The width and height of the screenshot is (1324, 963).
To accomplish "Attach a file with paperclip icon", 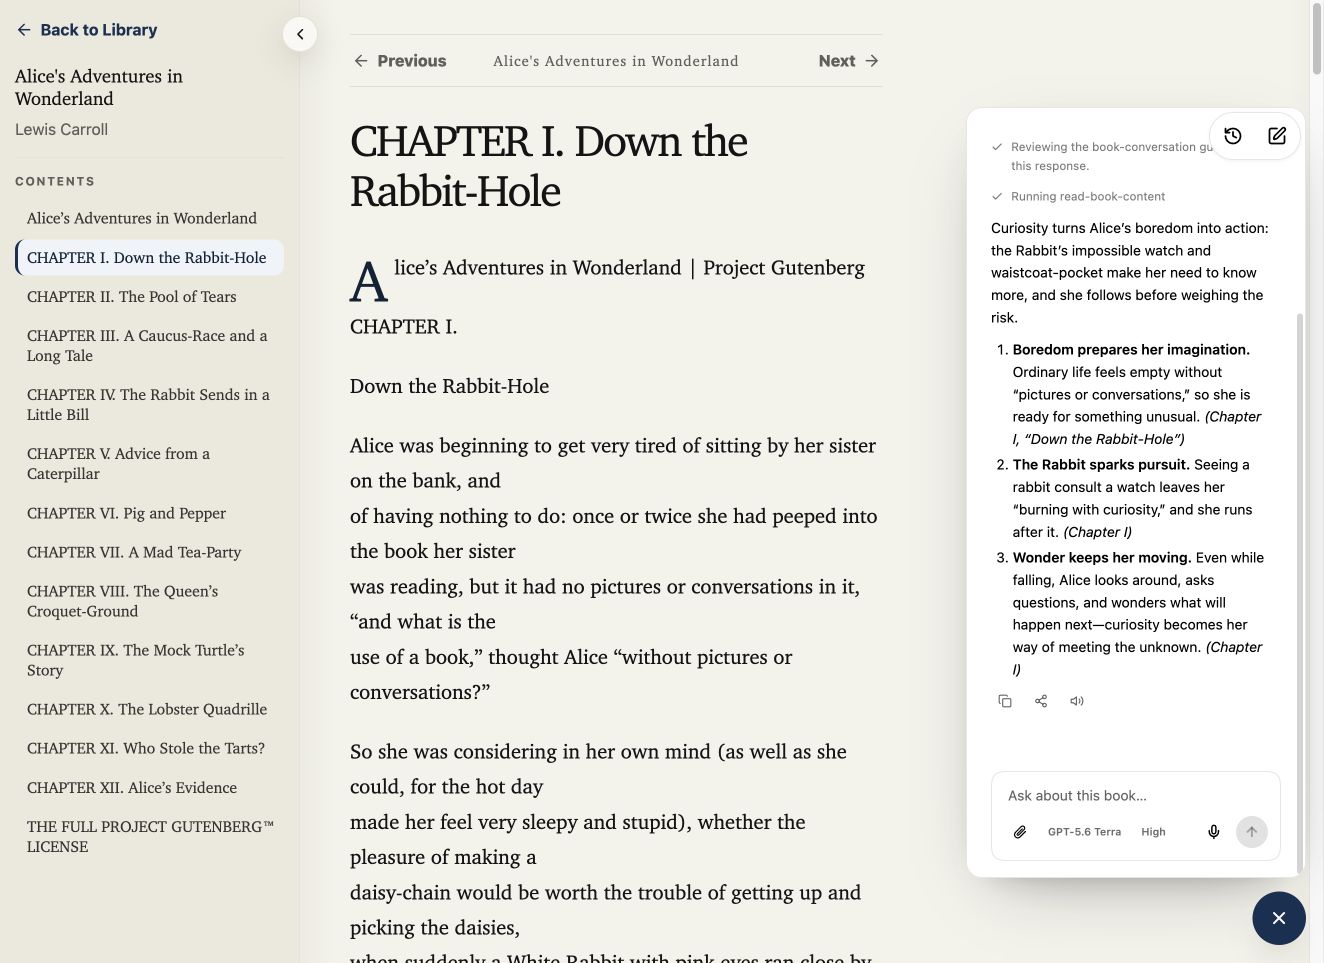I will tap(1020, 832).
